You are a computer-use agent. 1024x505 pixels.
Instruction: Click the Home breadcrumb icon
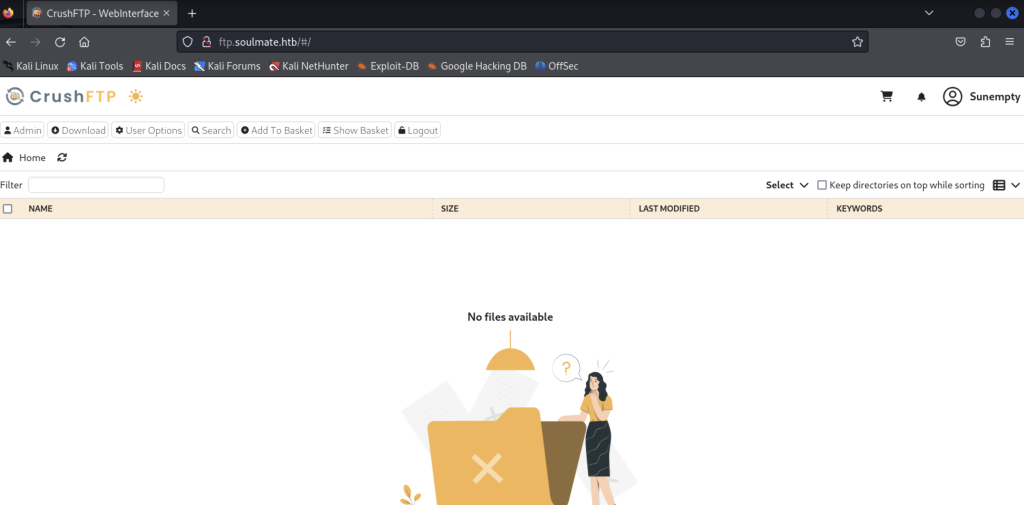[8, 158]
